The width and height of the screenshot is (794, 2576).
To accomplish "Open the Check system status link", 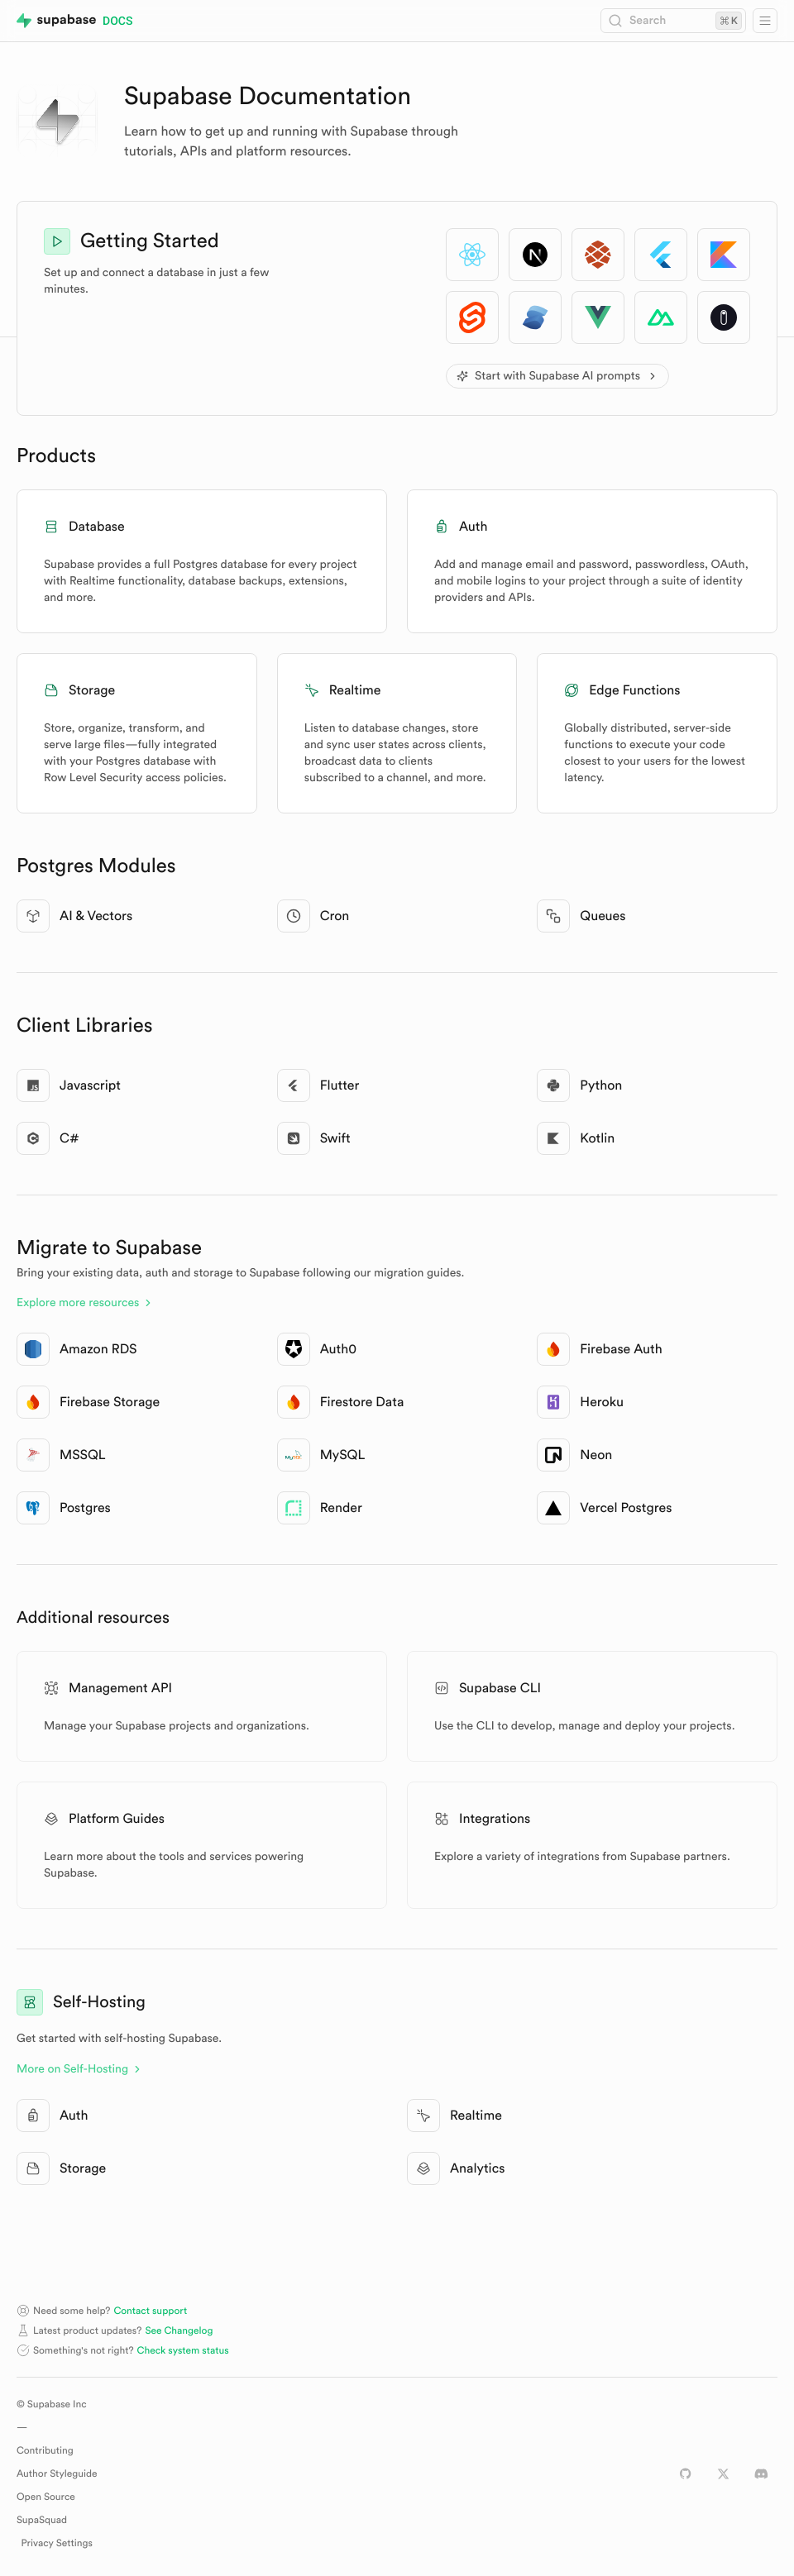I will (x=182, y=2350).
